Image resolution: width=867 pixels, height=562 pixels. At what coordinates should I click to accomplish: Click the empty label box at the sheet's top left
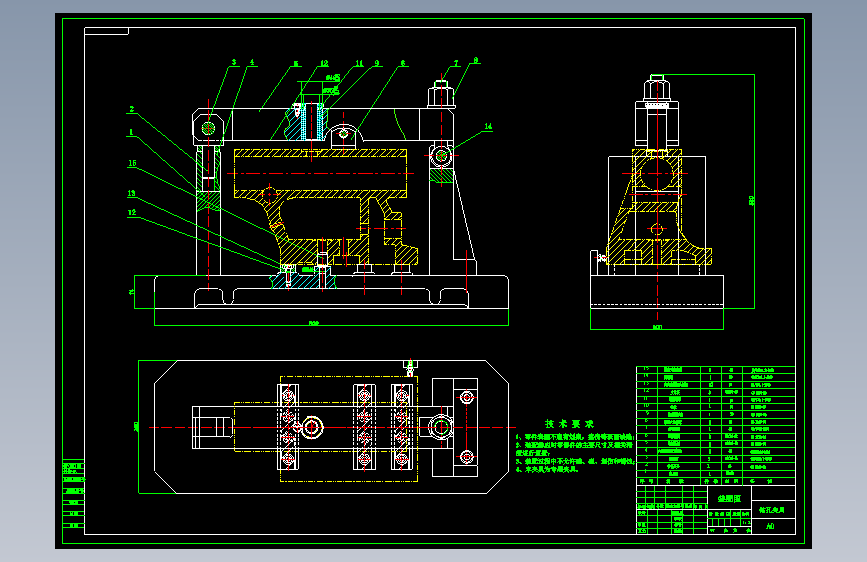106,31
